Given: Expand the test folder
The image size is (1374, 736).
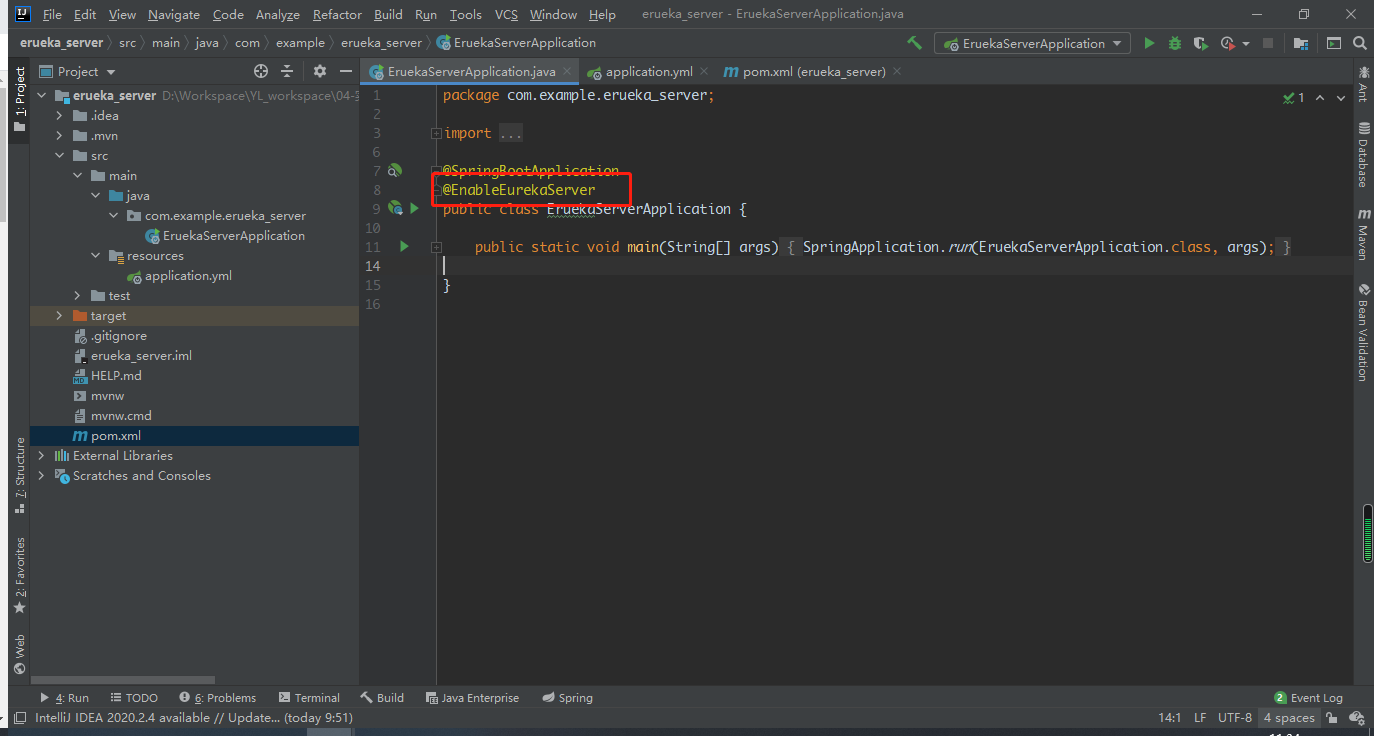Looking at the screenshot, I should coord(78,296).
